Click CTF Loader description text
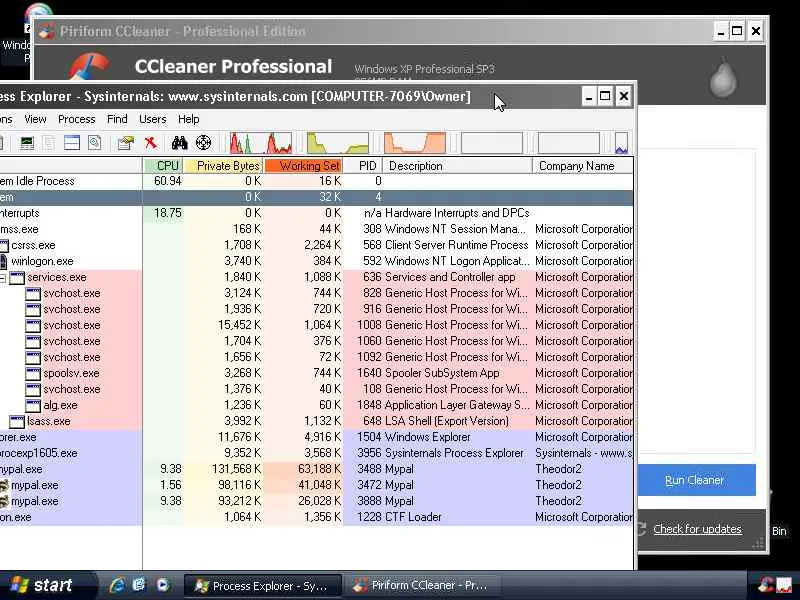 (413, 517)
